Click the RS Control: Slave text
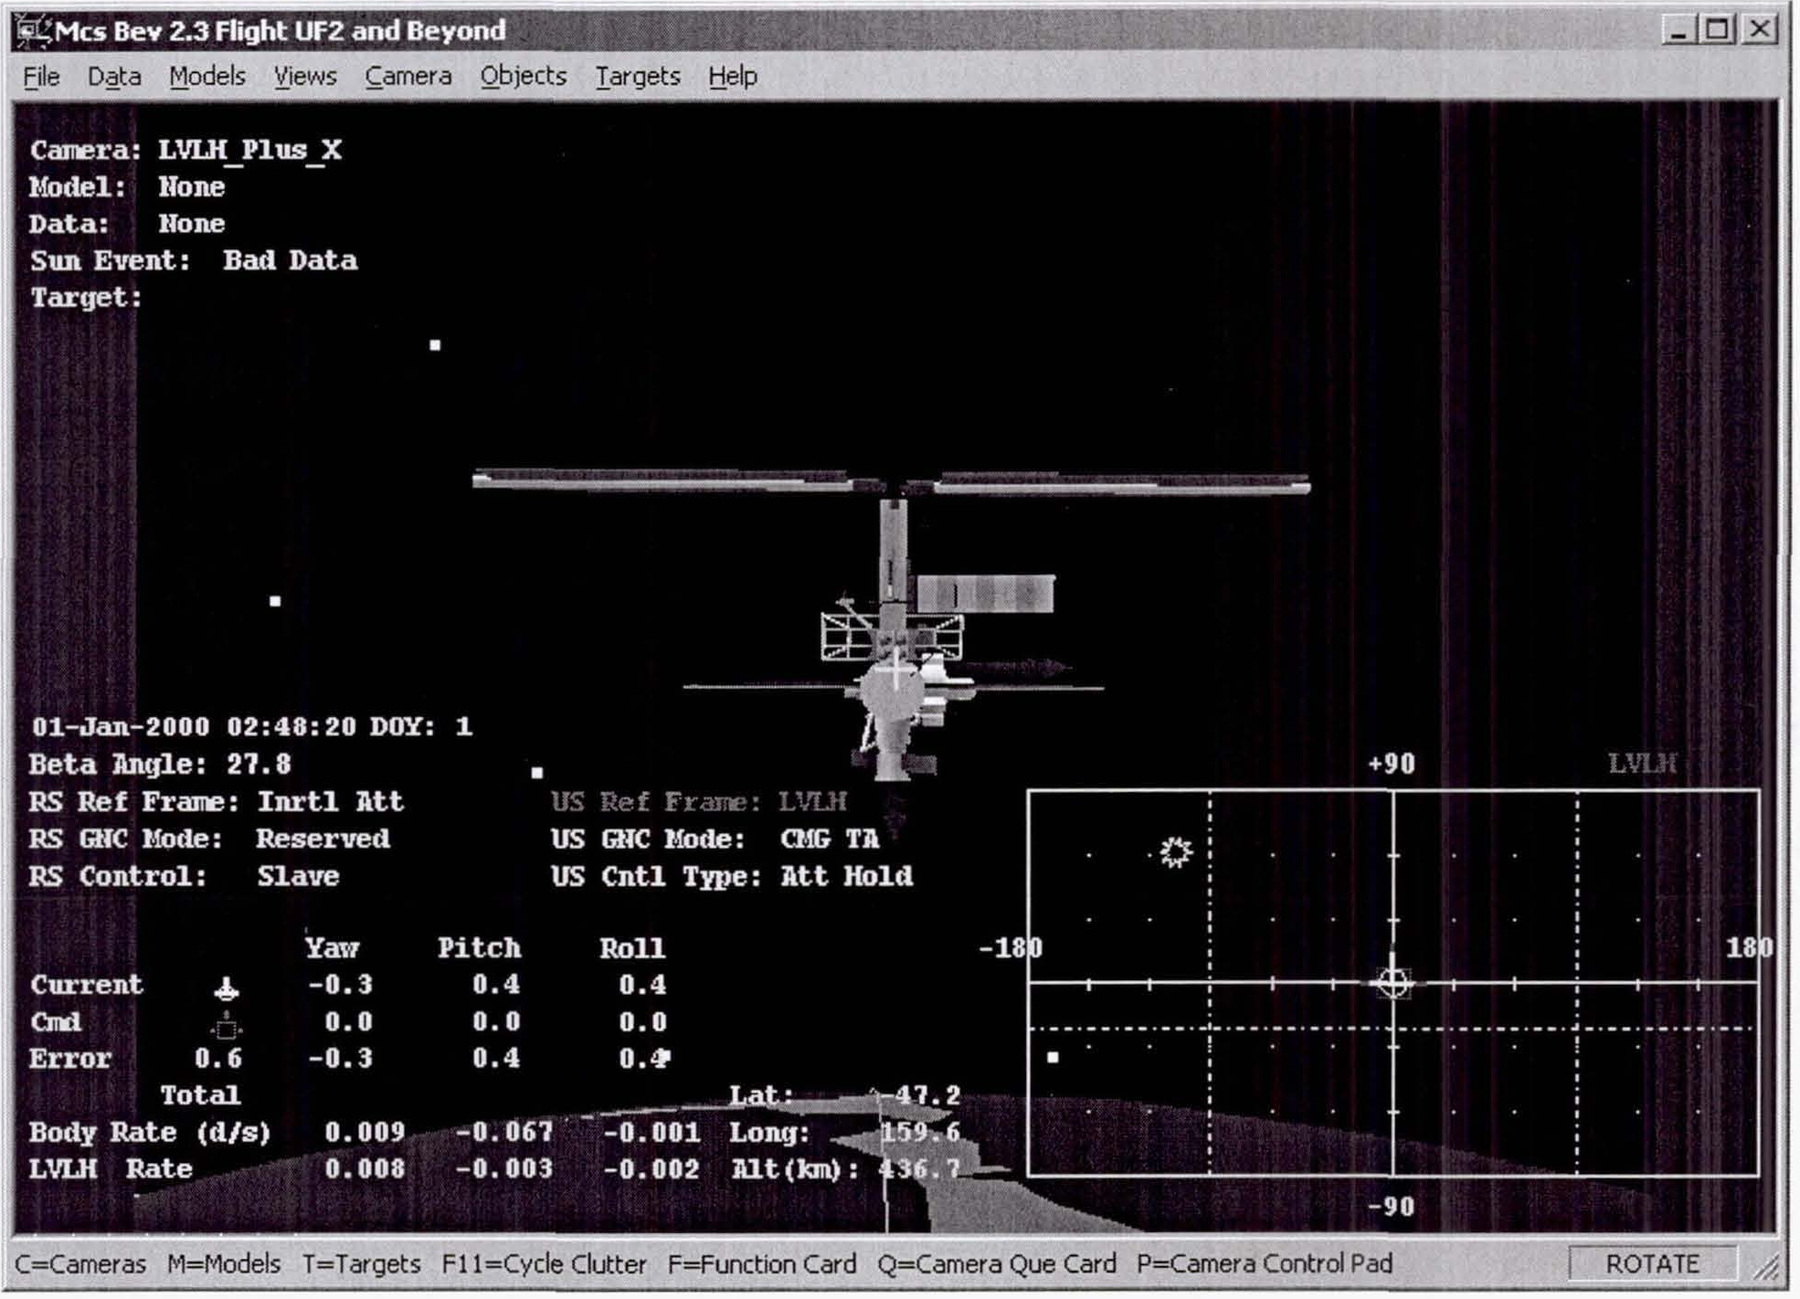 pos(184,876)
